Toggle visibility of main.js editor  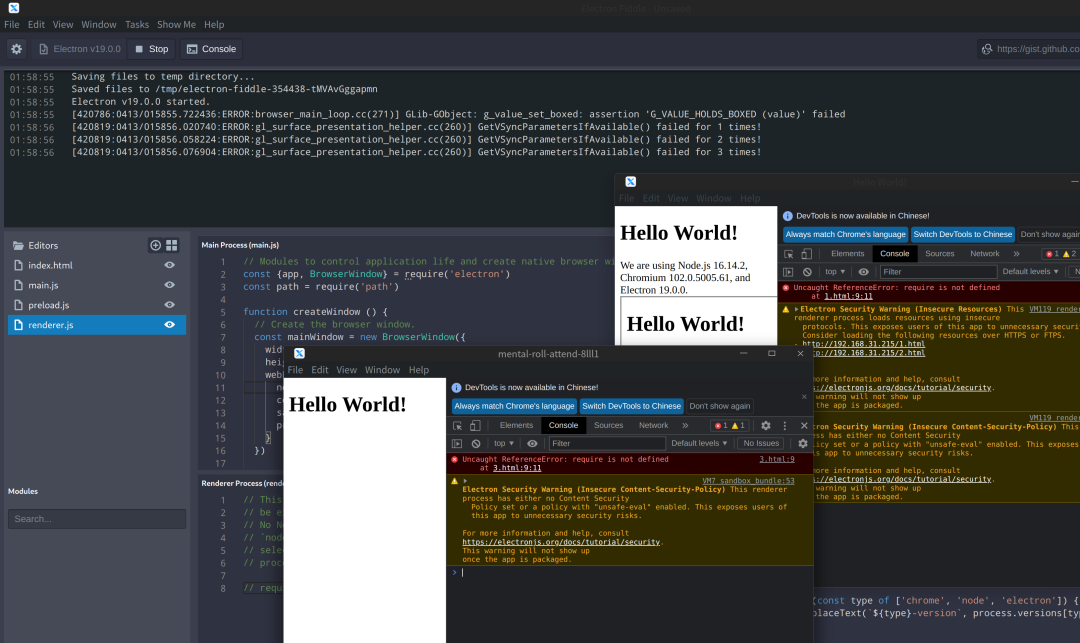[x=169, y=285]
